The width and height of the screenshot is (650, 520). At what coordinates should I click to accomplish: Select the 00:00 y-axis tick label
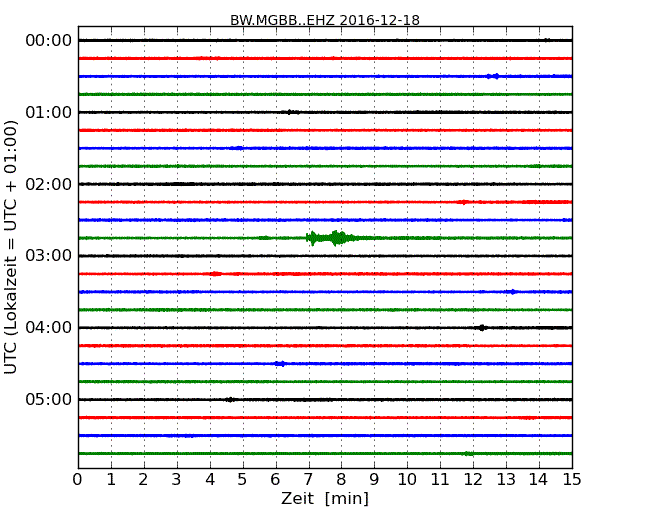point(49,41)
